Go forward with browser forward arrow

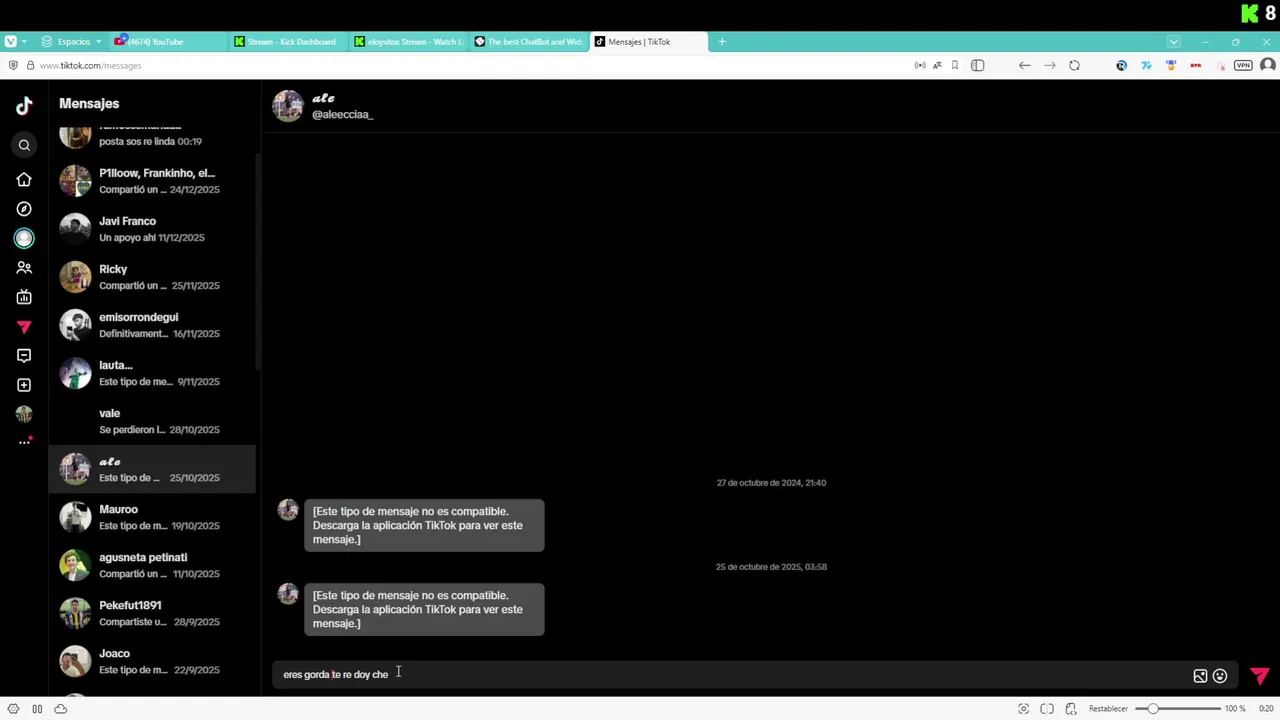pyautogui.click(x=1049, y=65)
